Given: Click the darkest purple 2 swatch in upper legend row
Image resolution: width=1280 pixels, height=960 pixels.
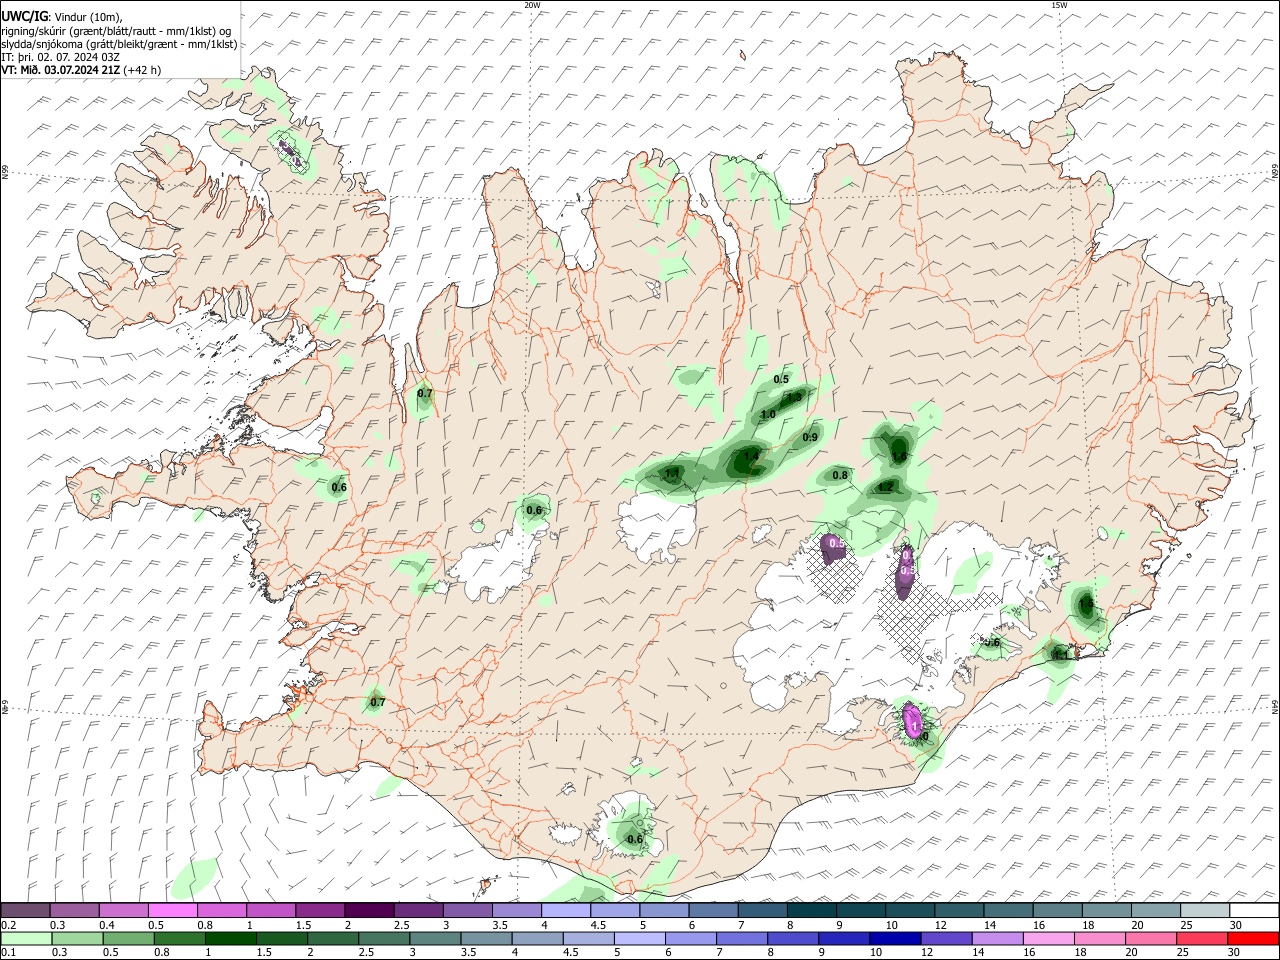Looking at the screenshot, I should (x=369, y=911).
